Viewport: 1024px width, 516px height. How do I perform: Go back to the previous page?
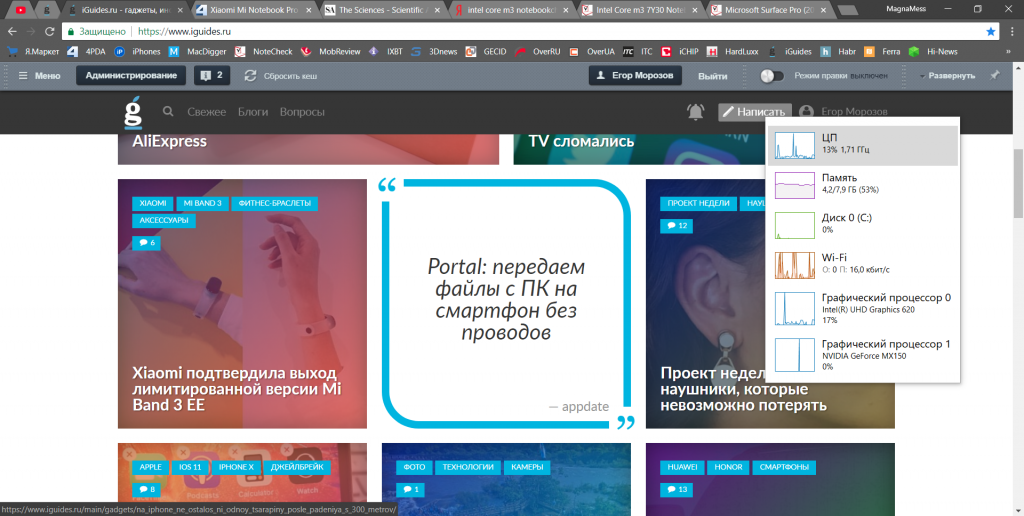pos(12,31)
